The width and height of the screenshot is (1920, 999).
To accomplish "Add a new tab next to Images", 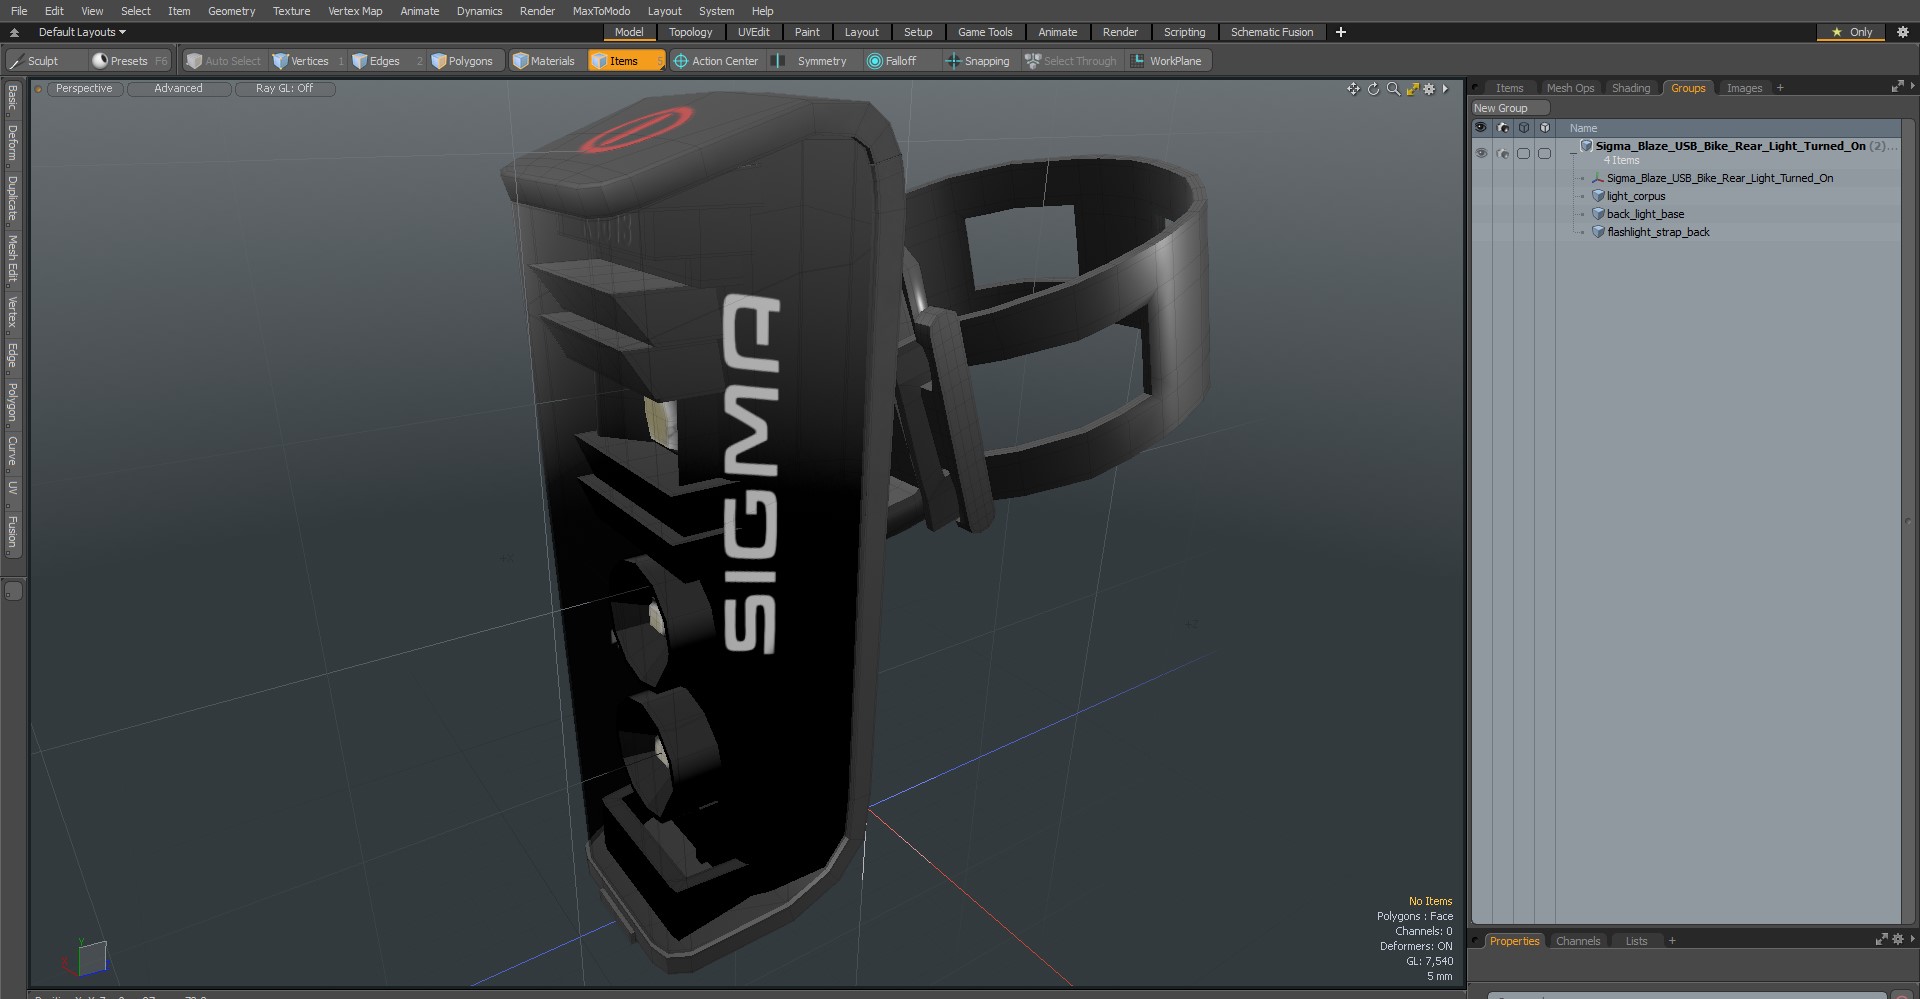I will point(1780,88).
